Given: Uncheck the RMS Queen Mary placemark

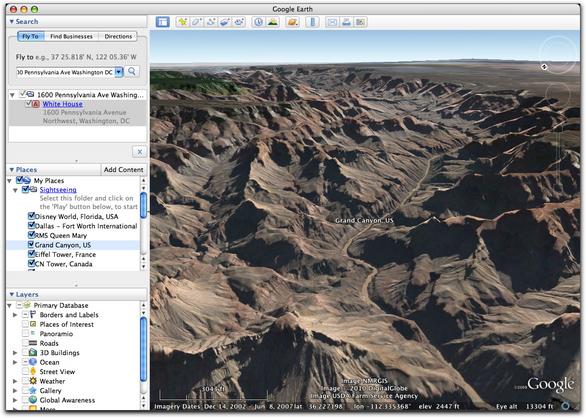Looking at the screenshot, I should (31, 235).
